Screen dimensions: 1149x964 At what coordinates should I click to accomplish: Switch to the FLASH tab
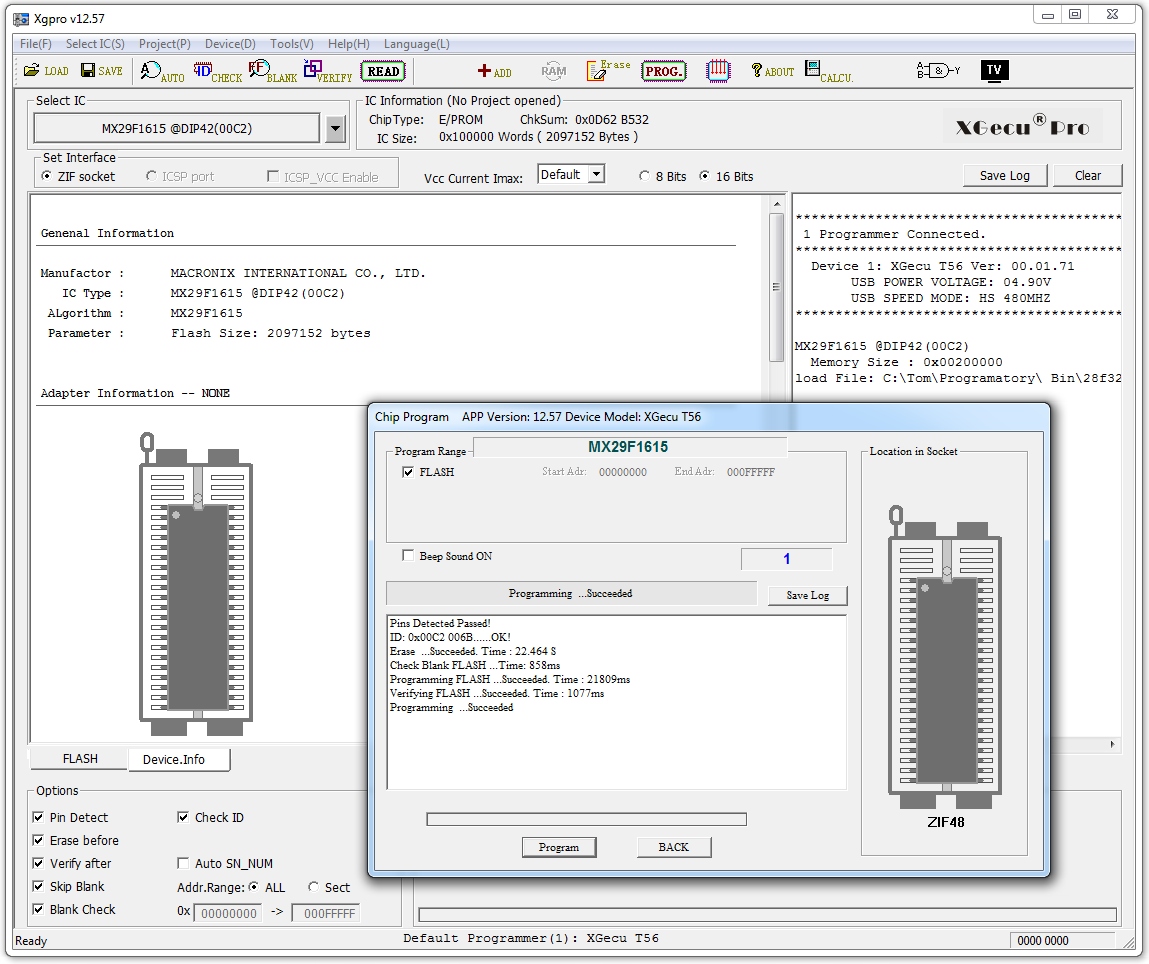(x=80, y=759)
